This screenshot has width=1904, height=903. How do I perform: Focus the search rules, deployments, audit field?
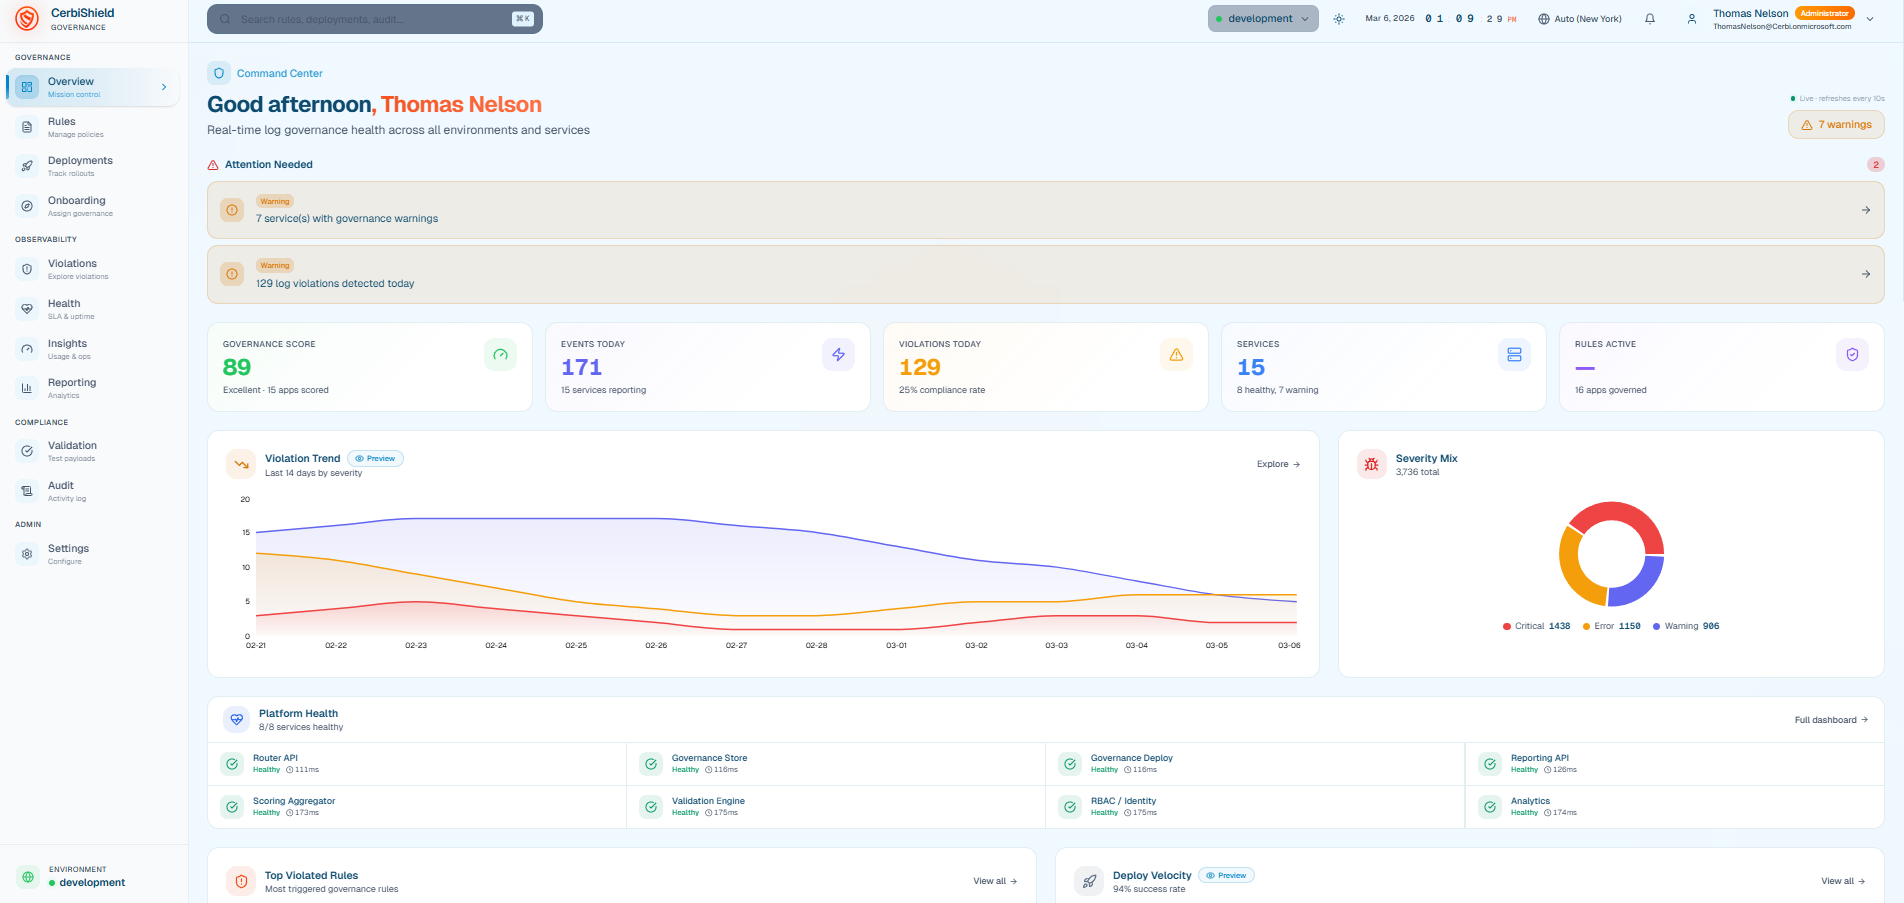pyautogui.click(x=375, y=19)
